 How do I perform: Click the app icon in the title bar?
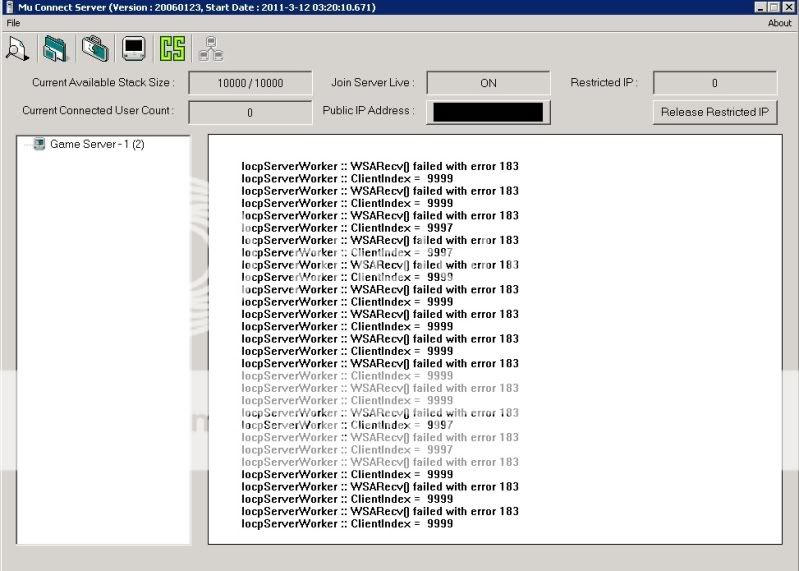coord(8,7)
